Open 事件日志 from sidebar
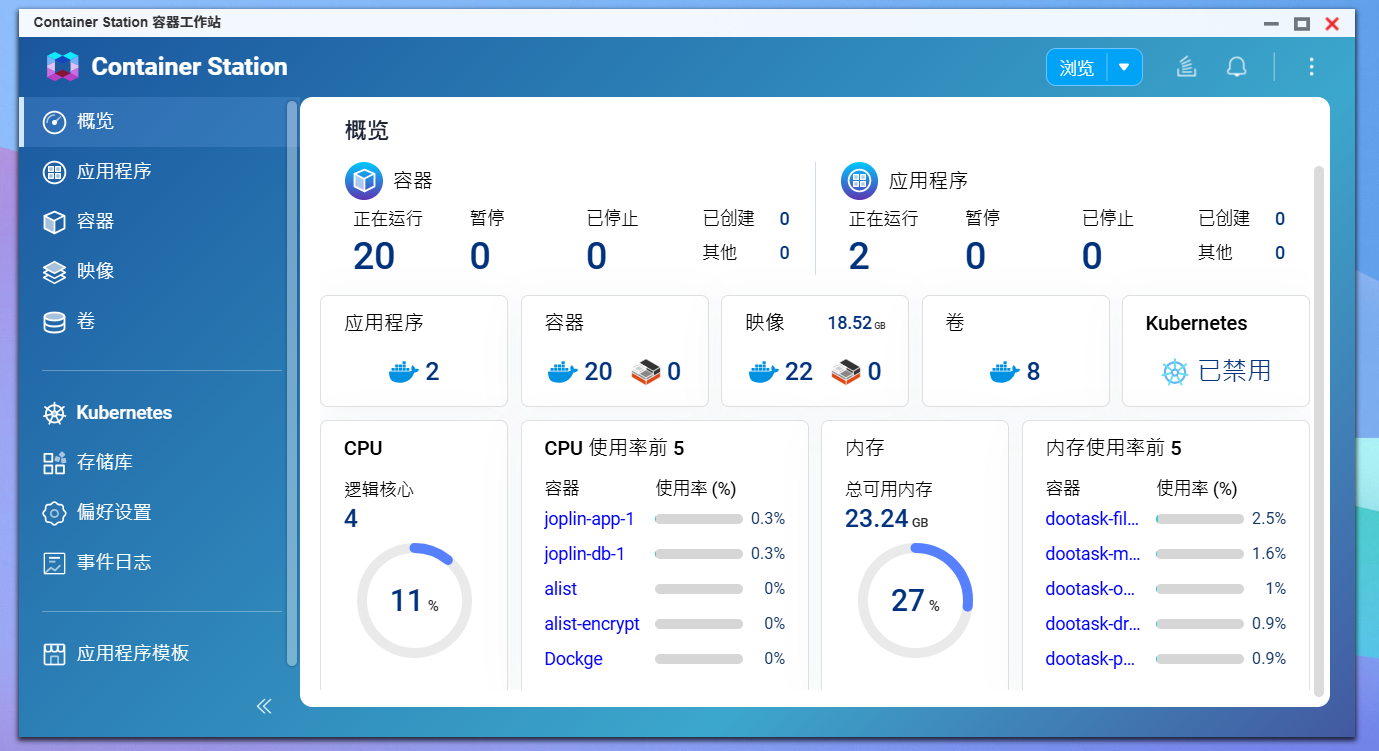Image resolution: width=1379 pixels, height=751 pixels. 152,563
